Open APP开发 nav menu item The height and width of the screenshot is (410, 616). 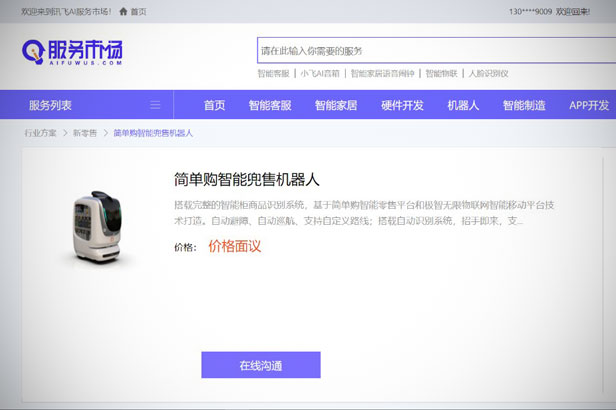click(589, 105)
